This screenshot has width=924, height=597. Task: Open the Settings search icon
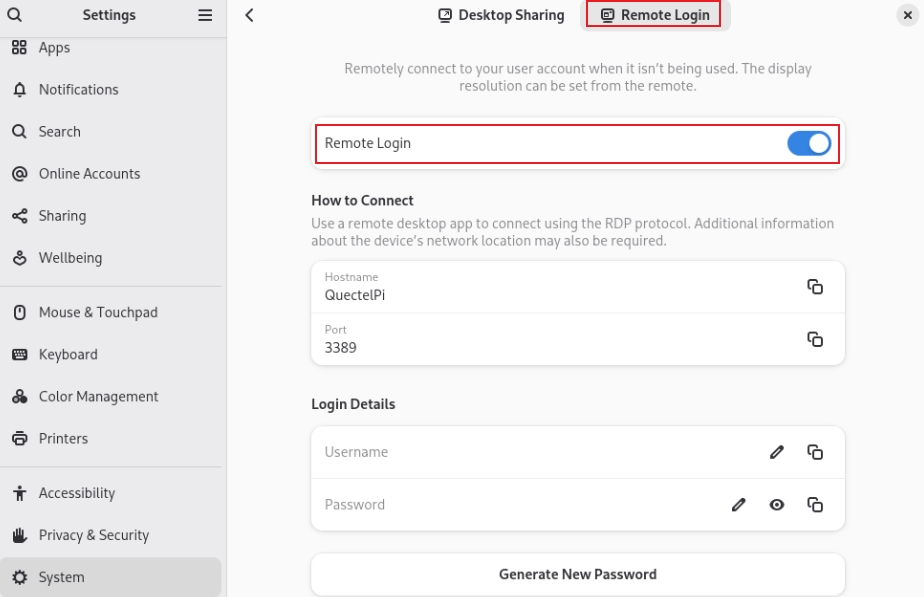pos(15,15)
